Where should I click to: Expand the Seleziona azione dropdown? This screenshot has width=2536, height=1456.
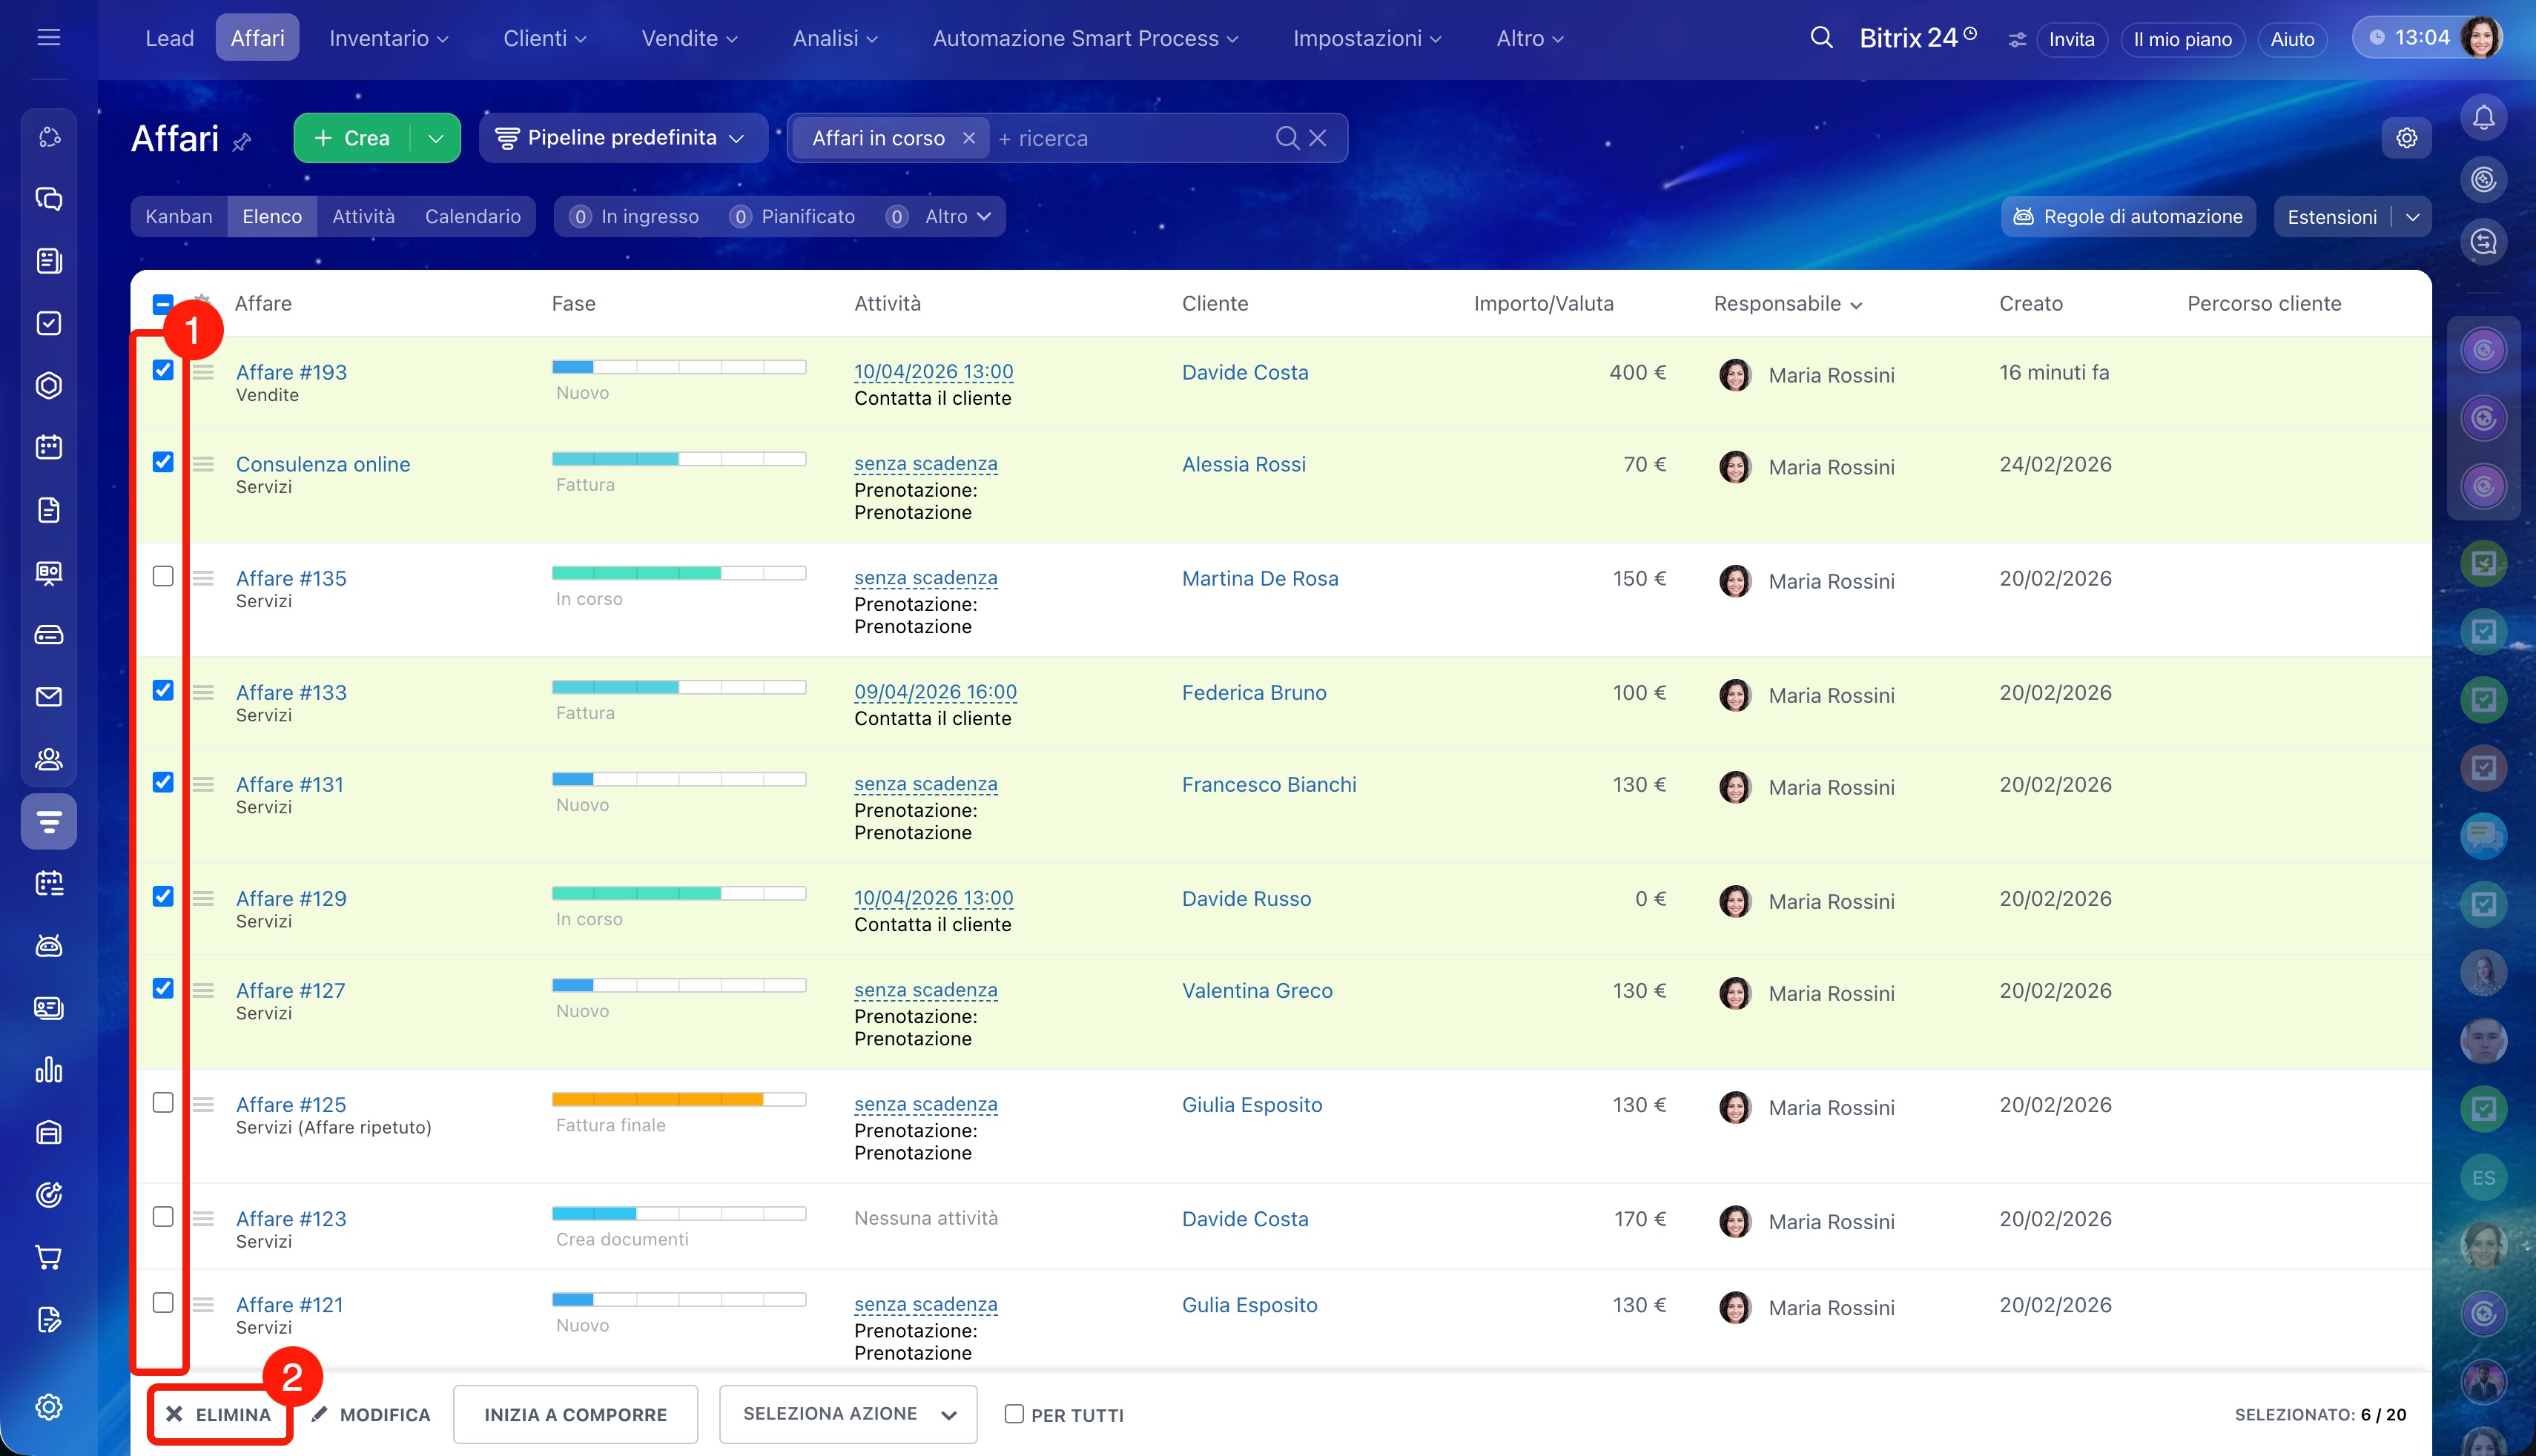click(x=848, y=1414)
